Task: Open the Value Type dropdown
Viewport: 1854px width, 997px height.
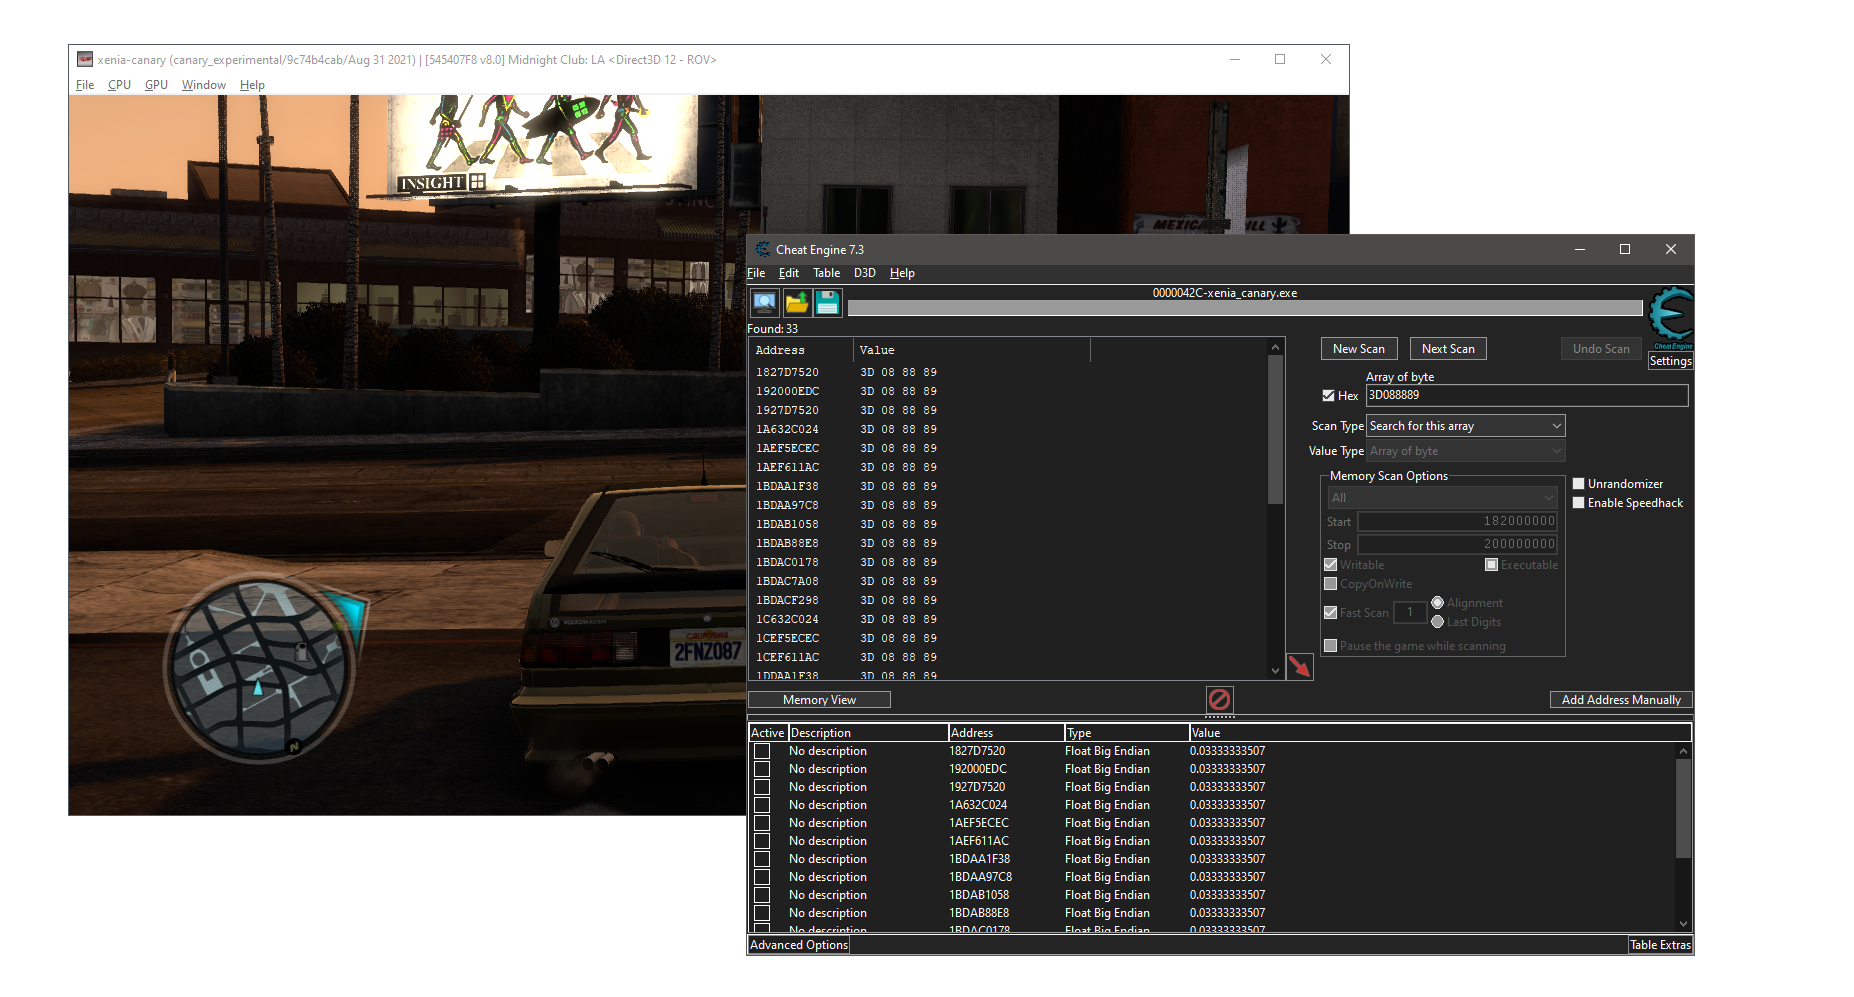Action: coord(1465,451)
